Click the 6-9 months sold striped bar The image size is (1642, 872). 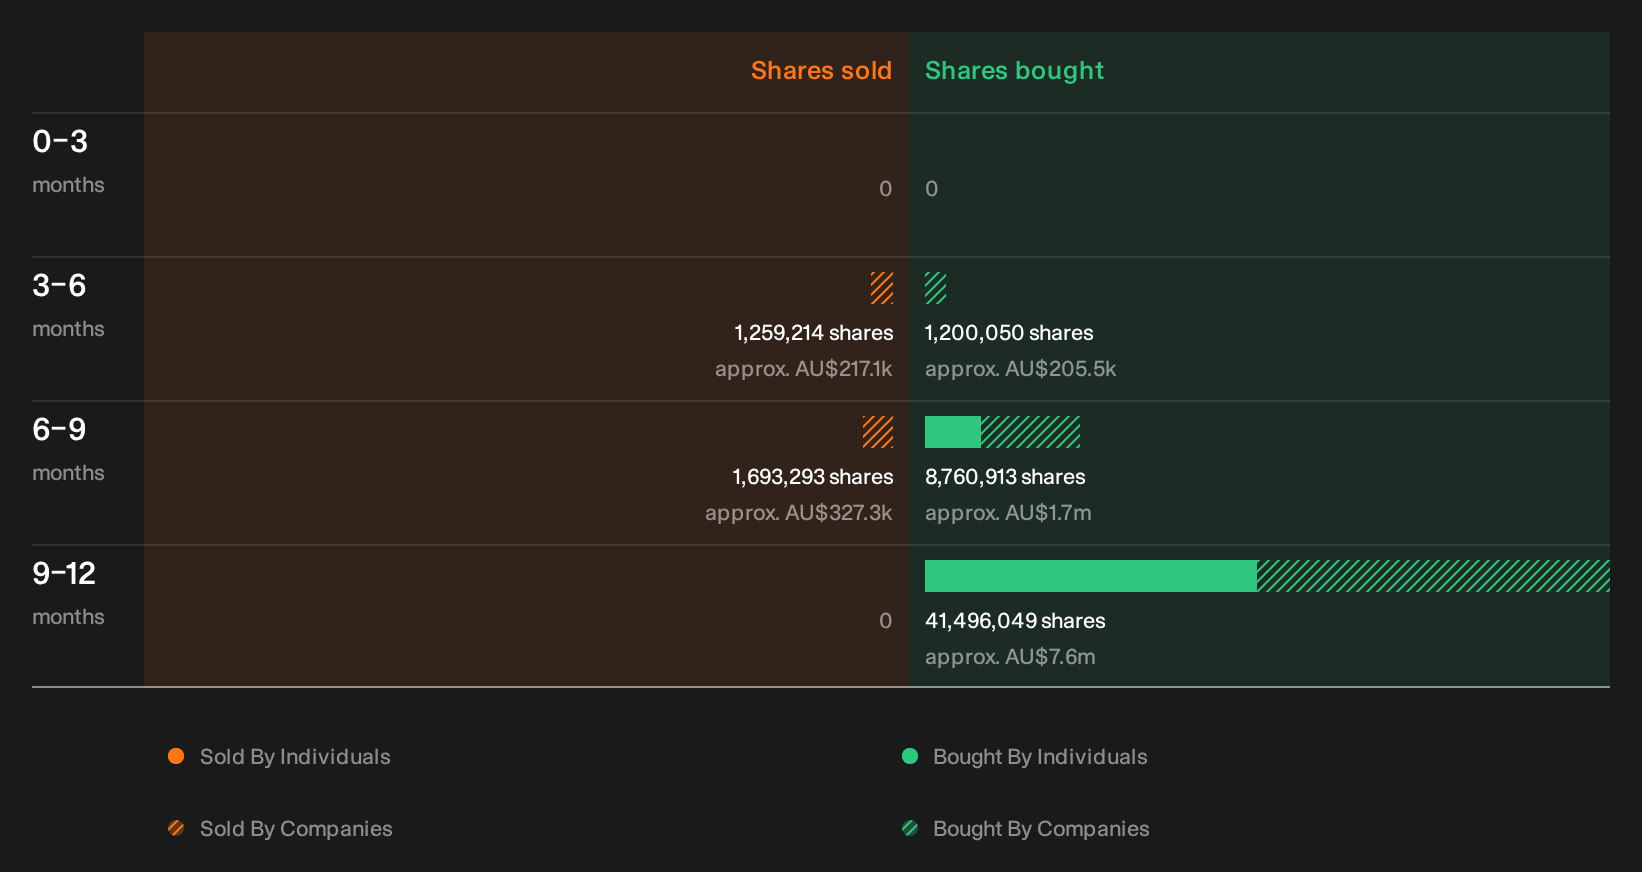[x=878, y=432]
